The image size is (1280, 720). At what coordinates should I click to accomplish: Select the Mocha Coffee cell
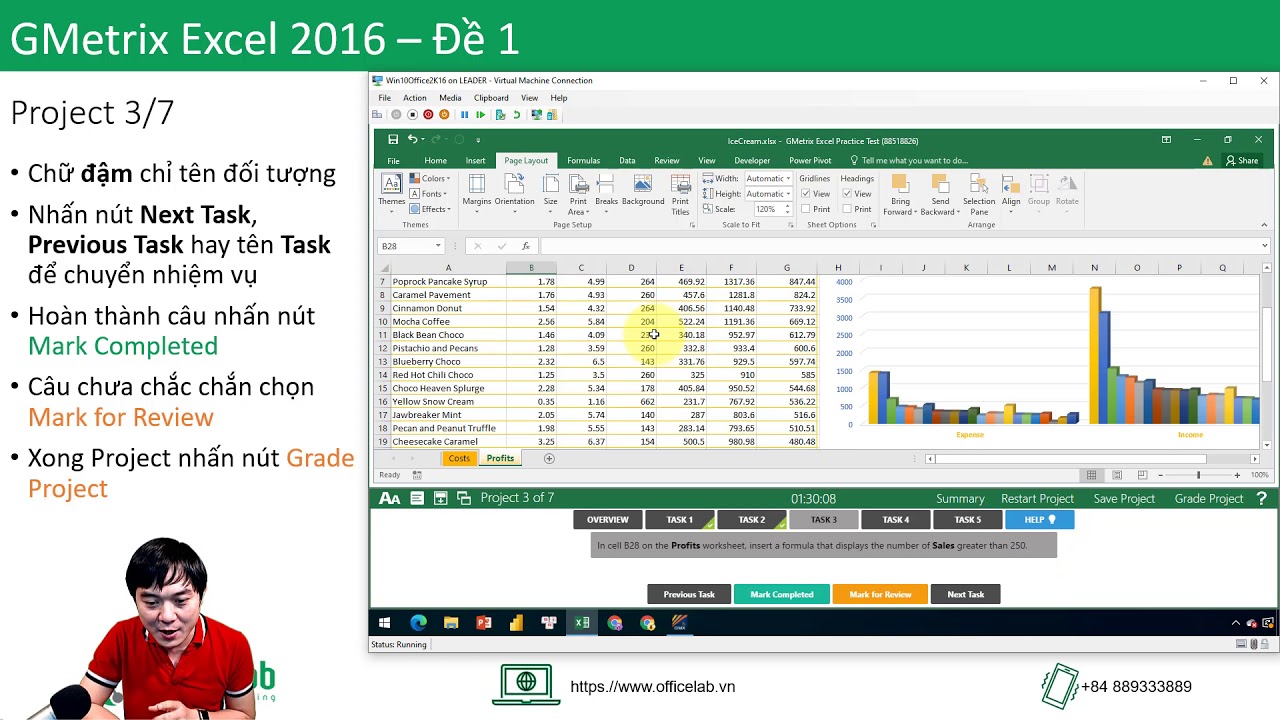point(448,322)
